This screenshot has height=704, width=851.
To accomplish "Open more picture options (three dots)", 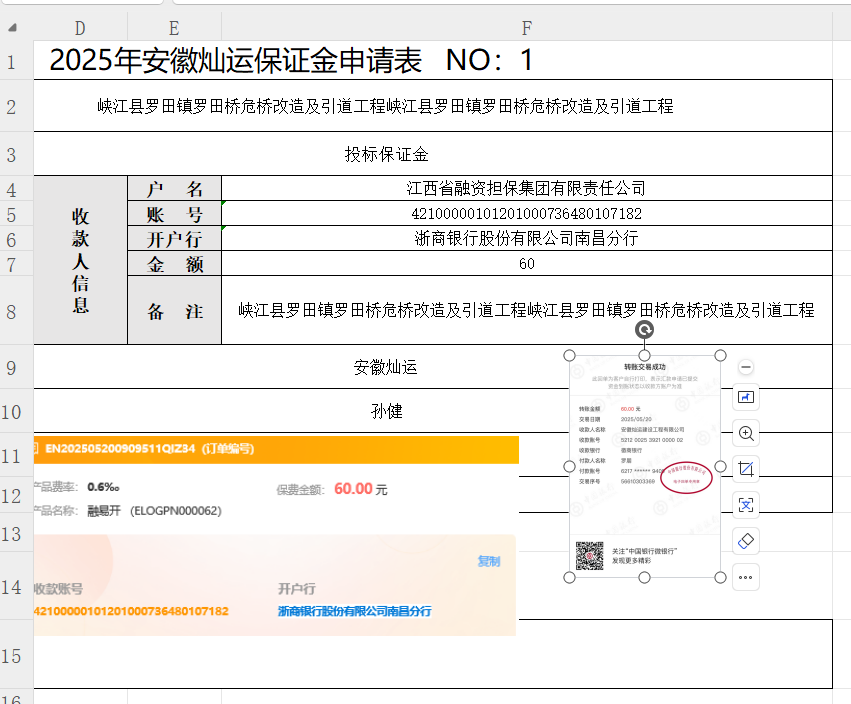I will click(745, 577).
